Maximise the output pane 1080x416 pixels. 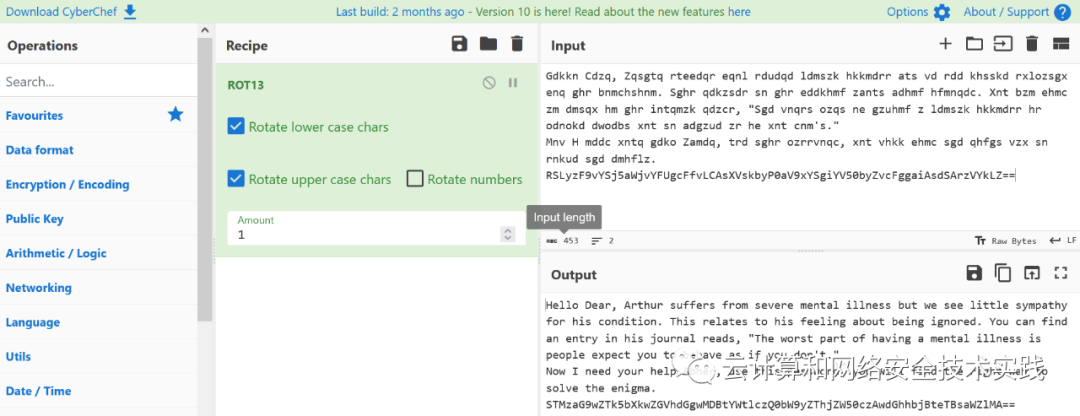tap(1060, 273)
